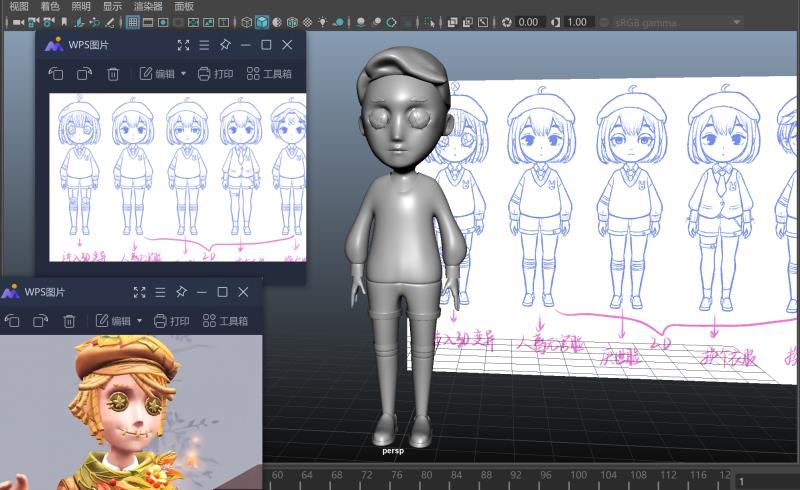Viewport: 800px width, 490px height.
Task: Expand the 编辑 dropdown in the bottom WPS window
Action: [139, 321]
